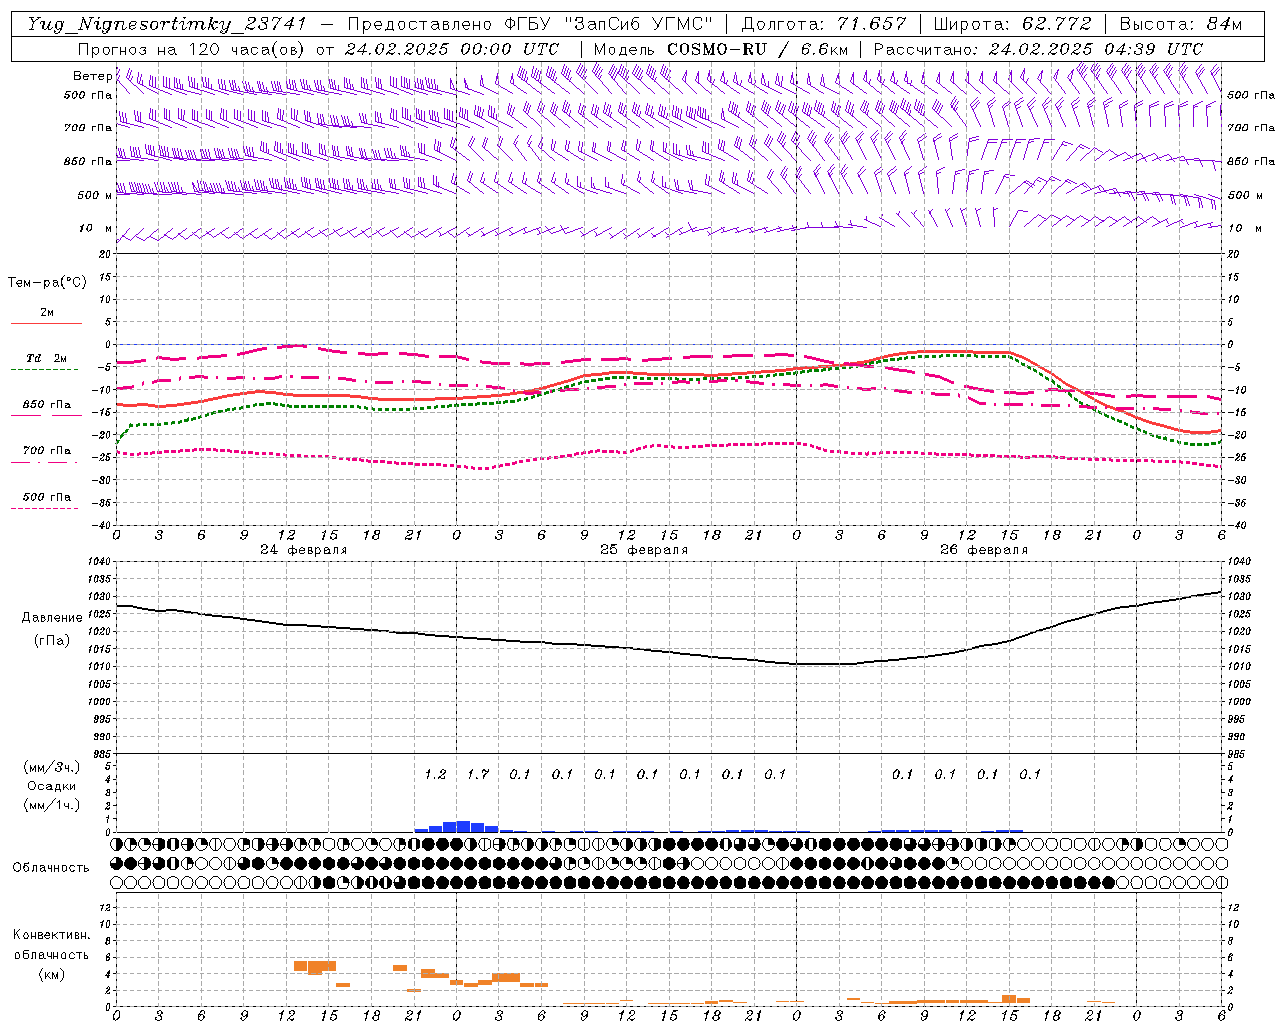Viewport: 1280px width, 1024px height.
Task: Click the Долгота: 71.657 header field
Action: point(824,24)
